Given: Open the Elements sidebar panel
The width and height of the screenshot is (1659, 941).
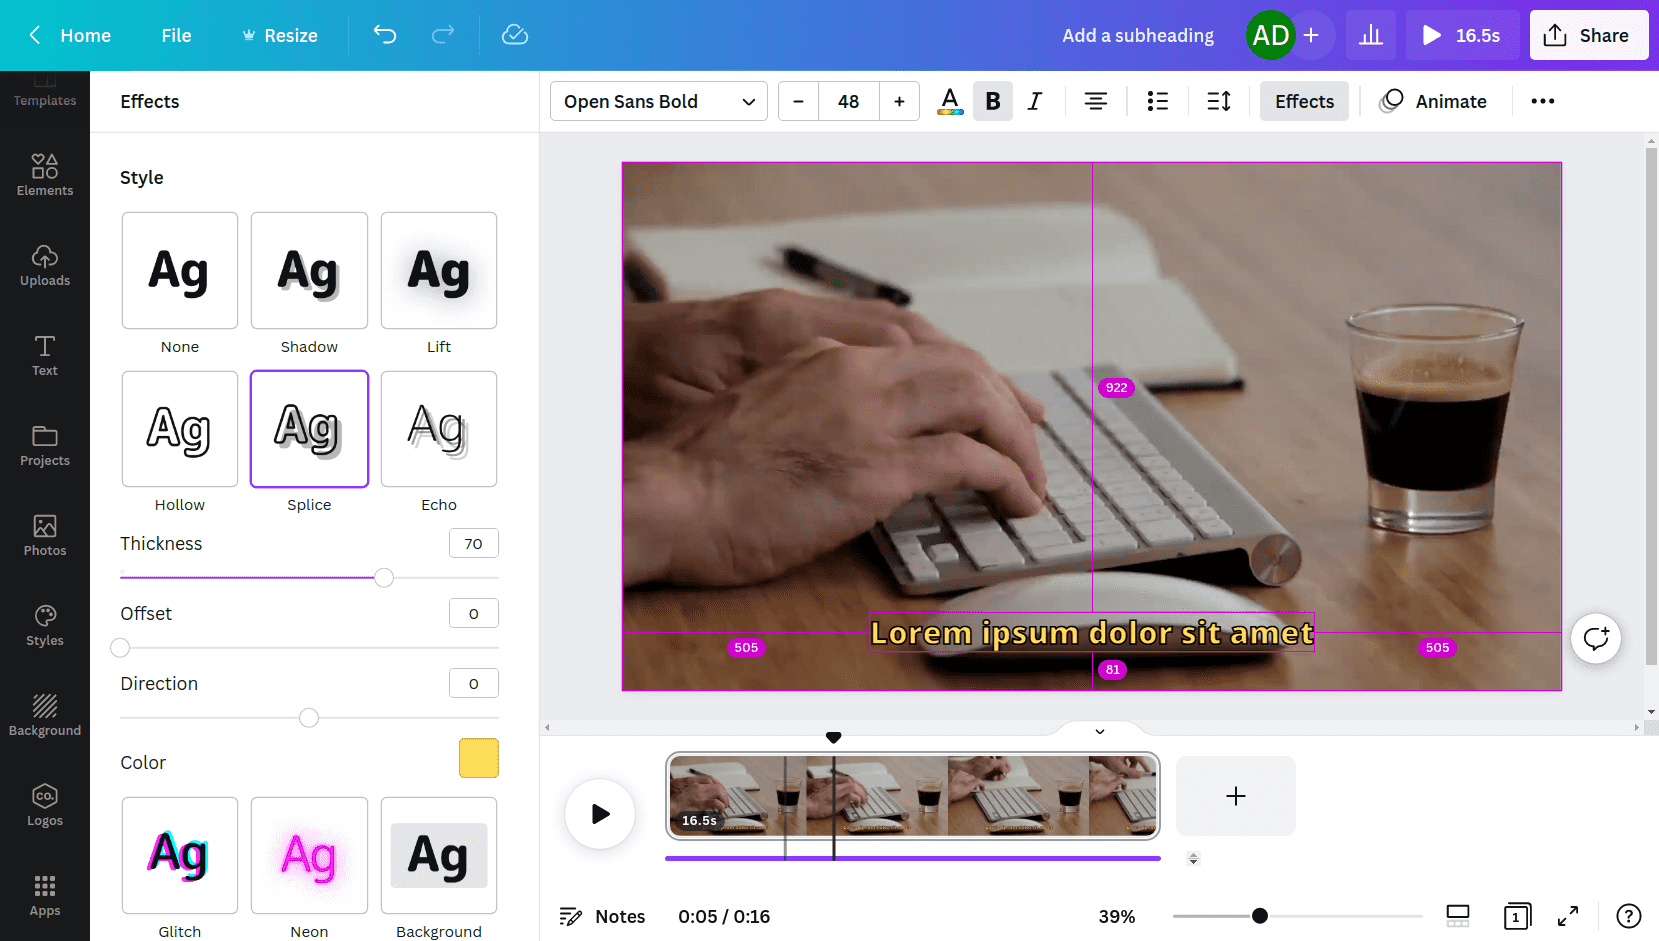Looking at the screenshot, I should point(45,175).
